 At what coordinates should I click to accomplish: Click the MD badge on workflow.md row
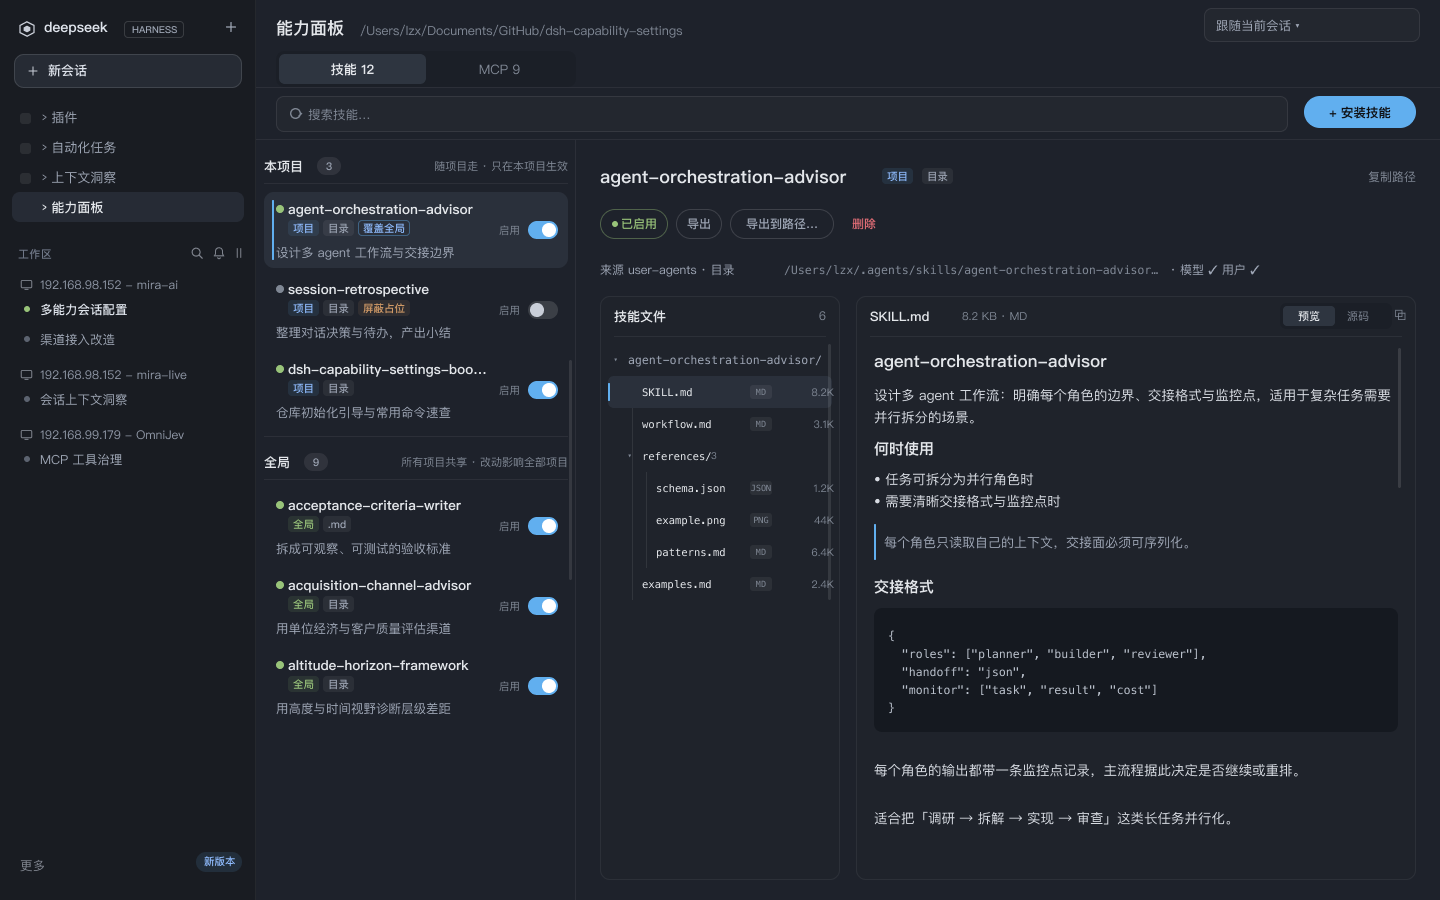coord(761,424)
